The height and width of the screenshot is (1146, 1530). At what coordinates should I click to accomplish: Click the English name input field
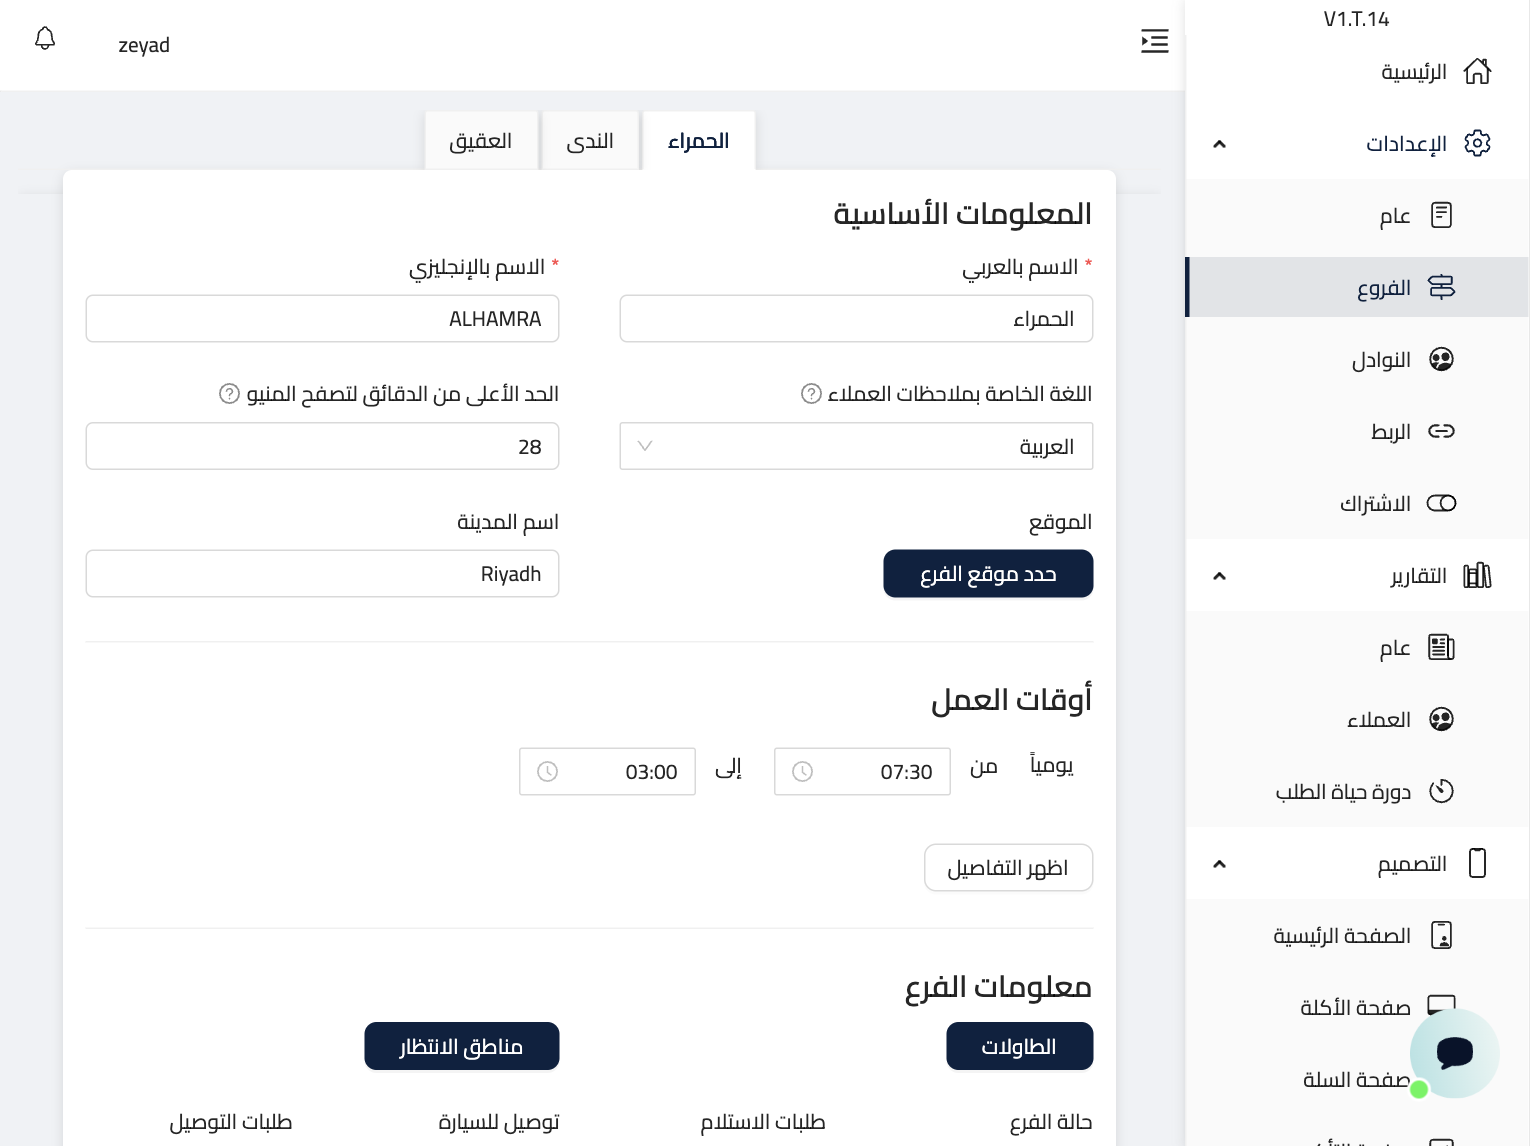[x=322, y=319]
